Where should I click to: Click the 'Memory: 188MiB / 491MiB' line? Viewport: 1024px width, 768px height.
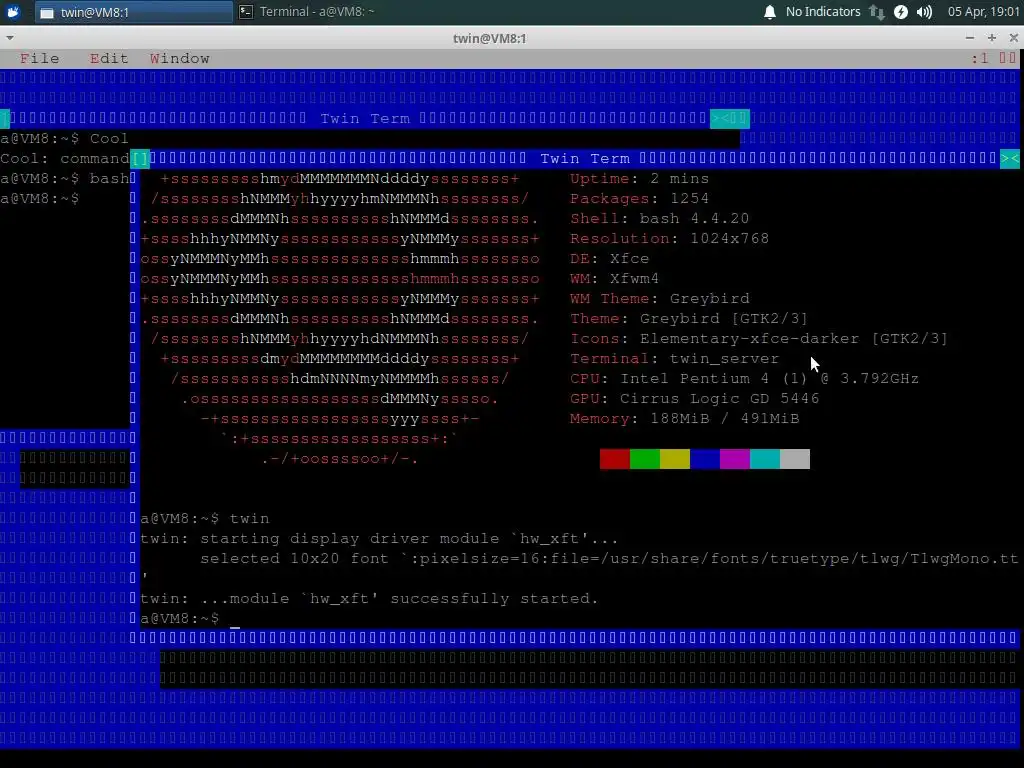(x=684, y=419)
